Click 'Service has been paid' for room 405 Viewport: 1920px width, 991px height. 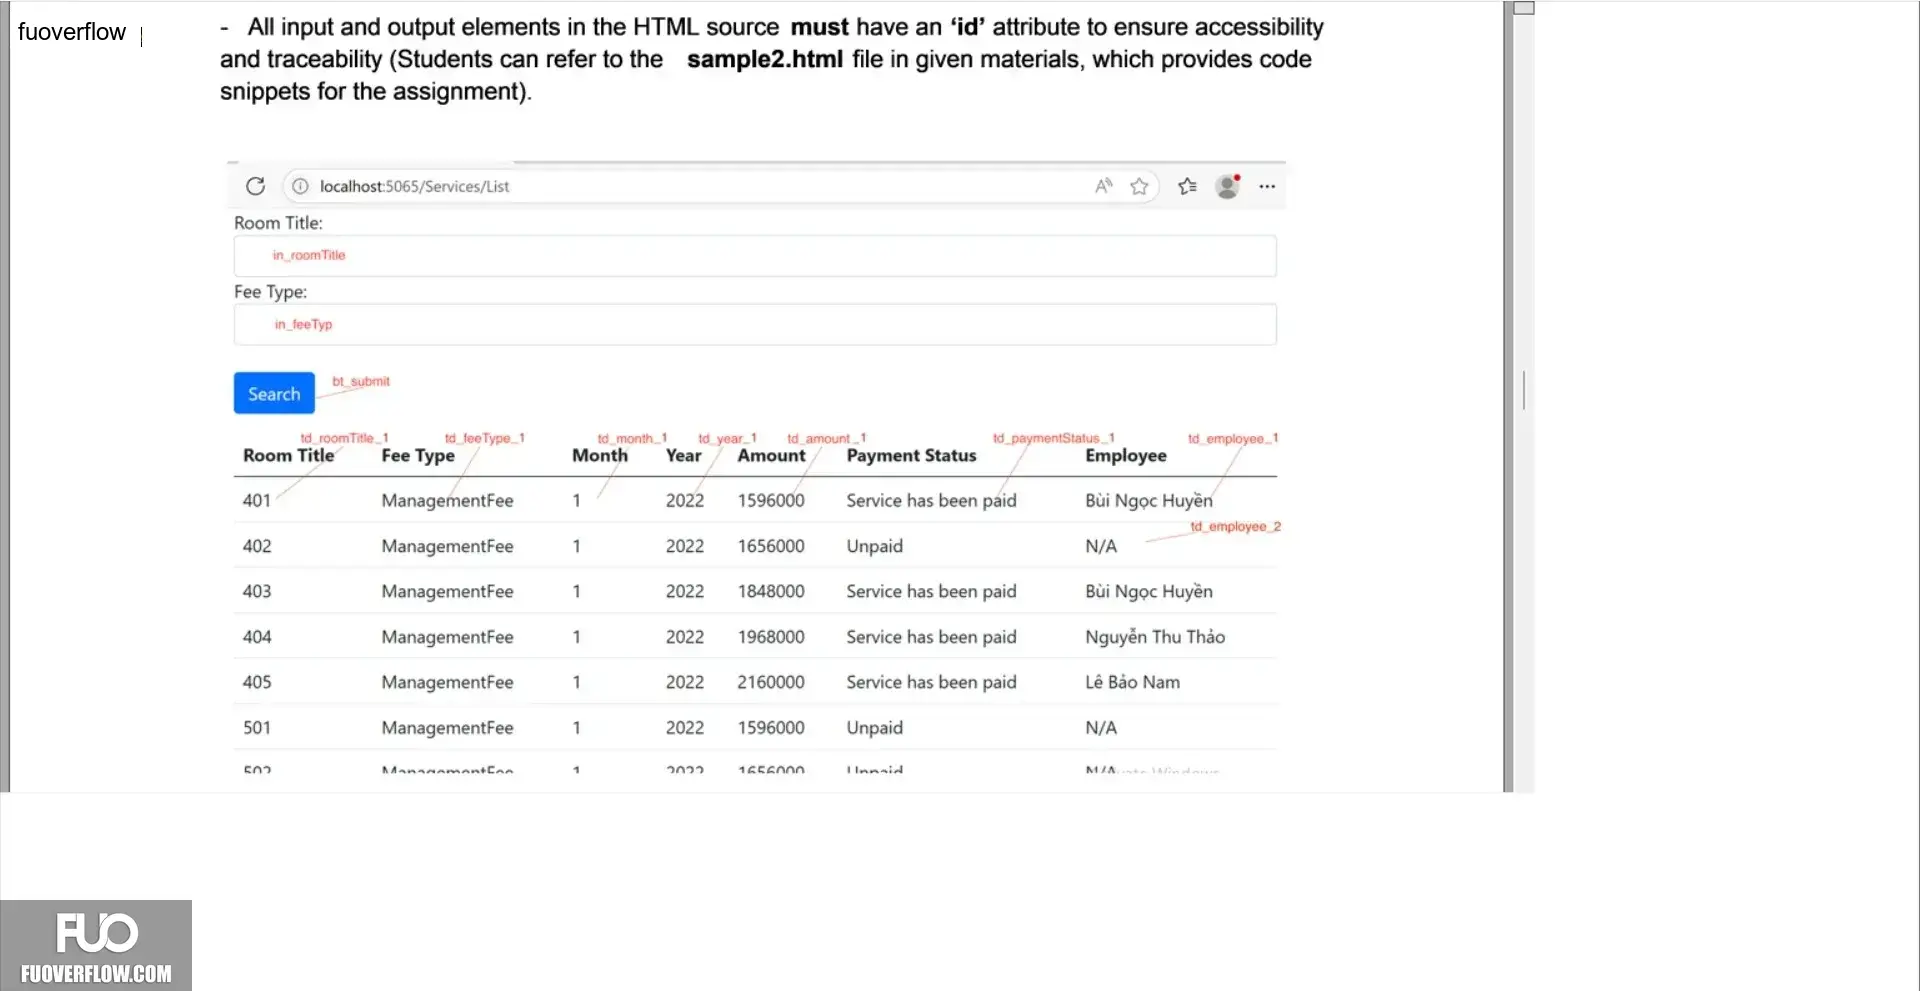(931, 682)
